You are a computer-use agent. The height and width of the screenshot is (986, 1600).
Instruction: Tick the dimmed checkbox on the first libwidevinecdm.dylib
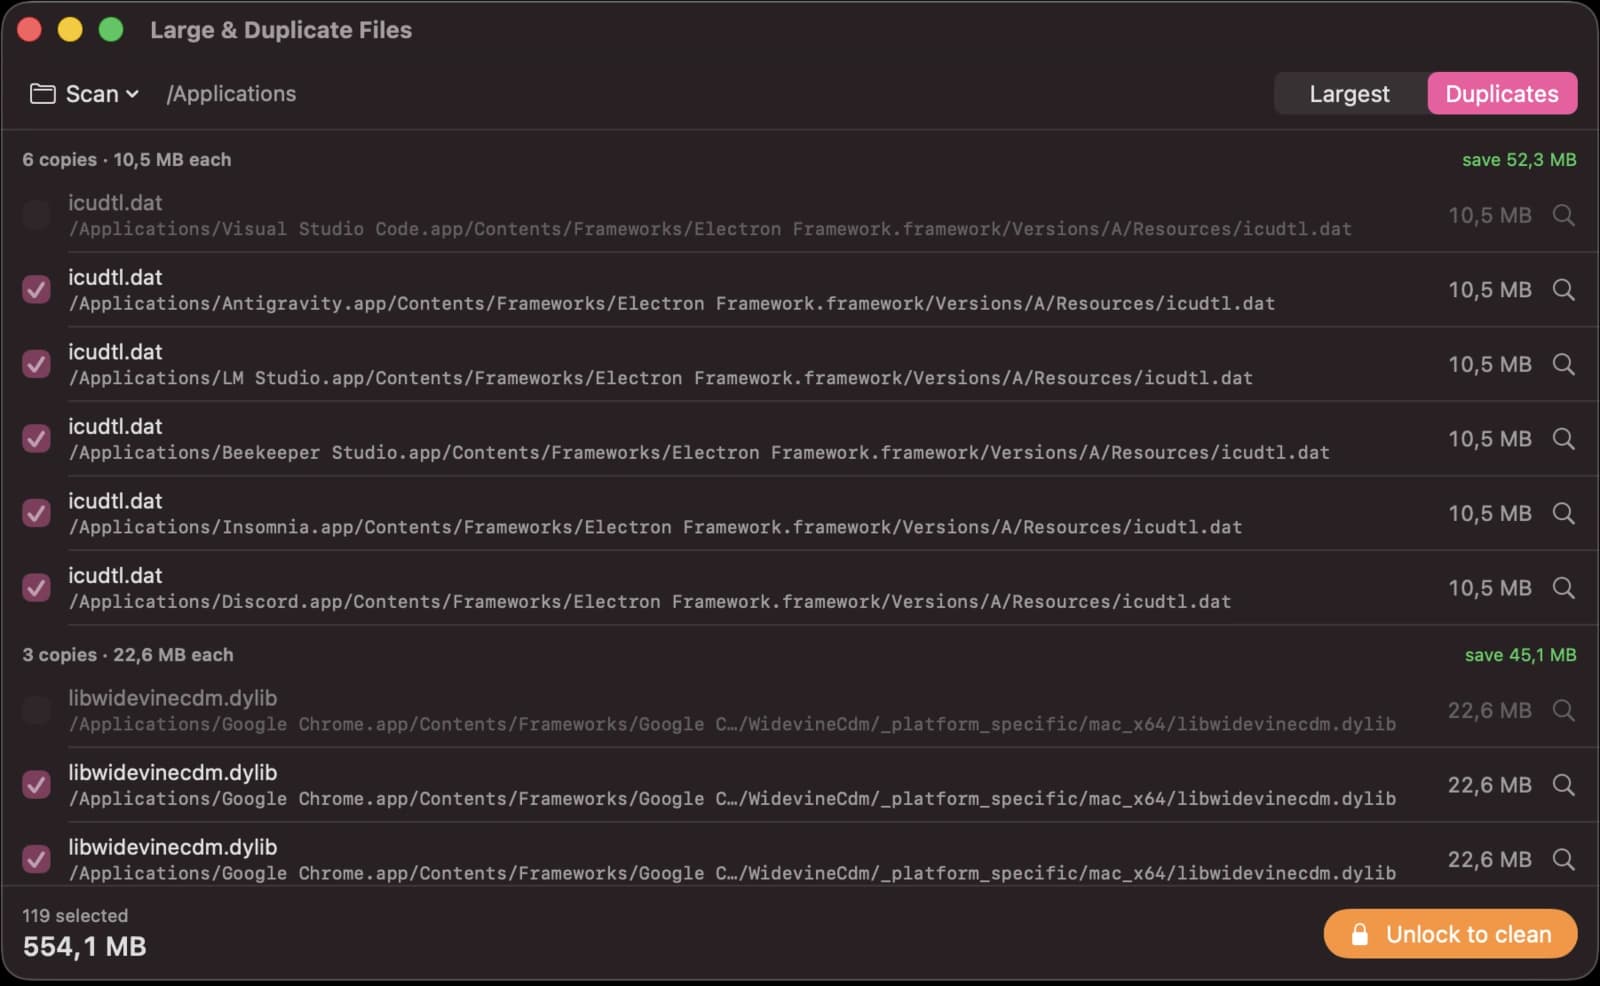click(x=37, y=710)
